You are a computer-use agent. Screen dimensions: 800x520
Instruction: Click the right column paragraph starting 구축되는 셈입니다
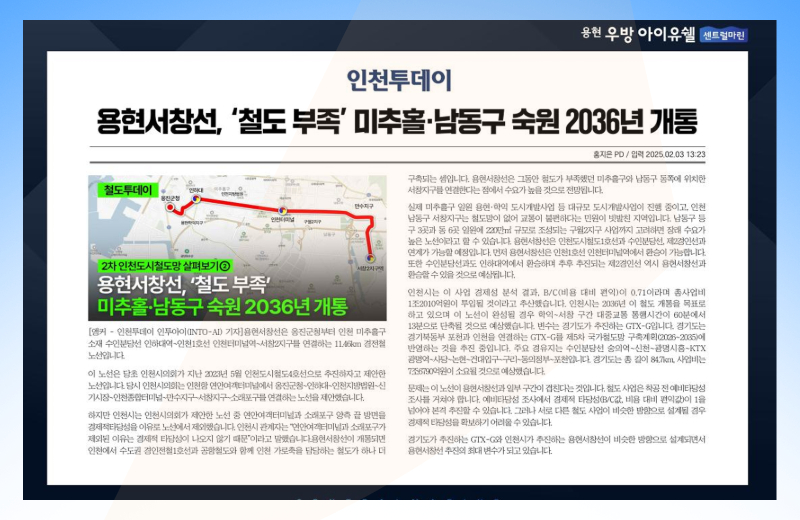pos(557,184)
